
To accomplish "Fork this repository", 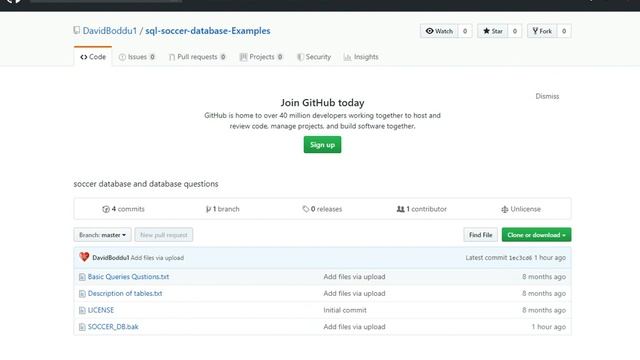I will click(542, 31).
